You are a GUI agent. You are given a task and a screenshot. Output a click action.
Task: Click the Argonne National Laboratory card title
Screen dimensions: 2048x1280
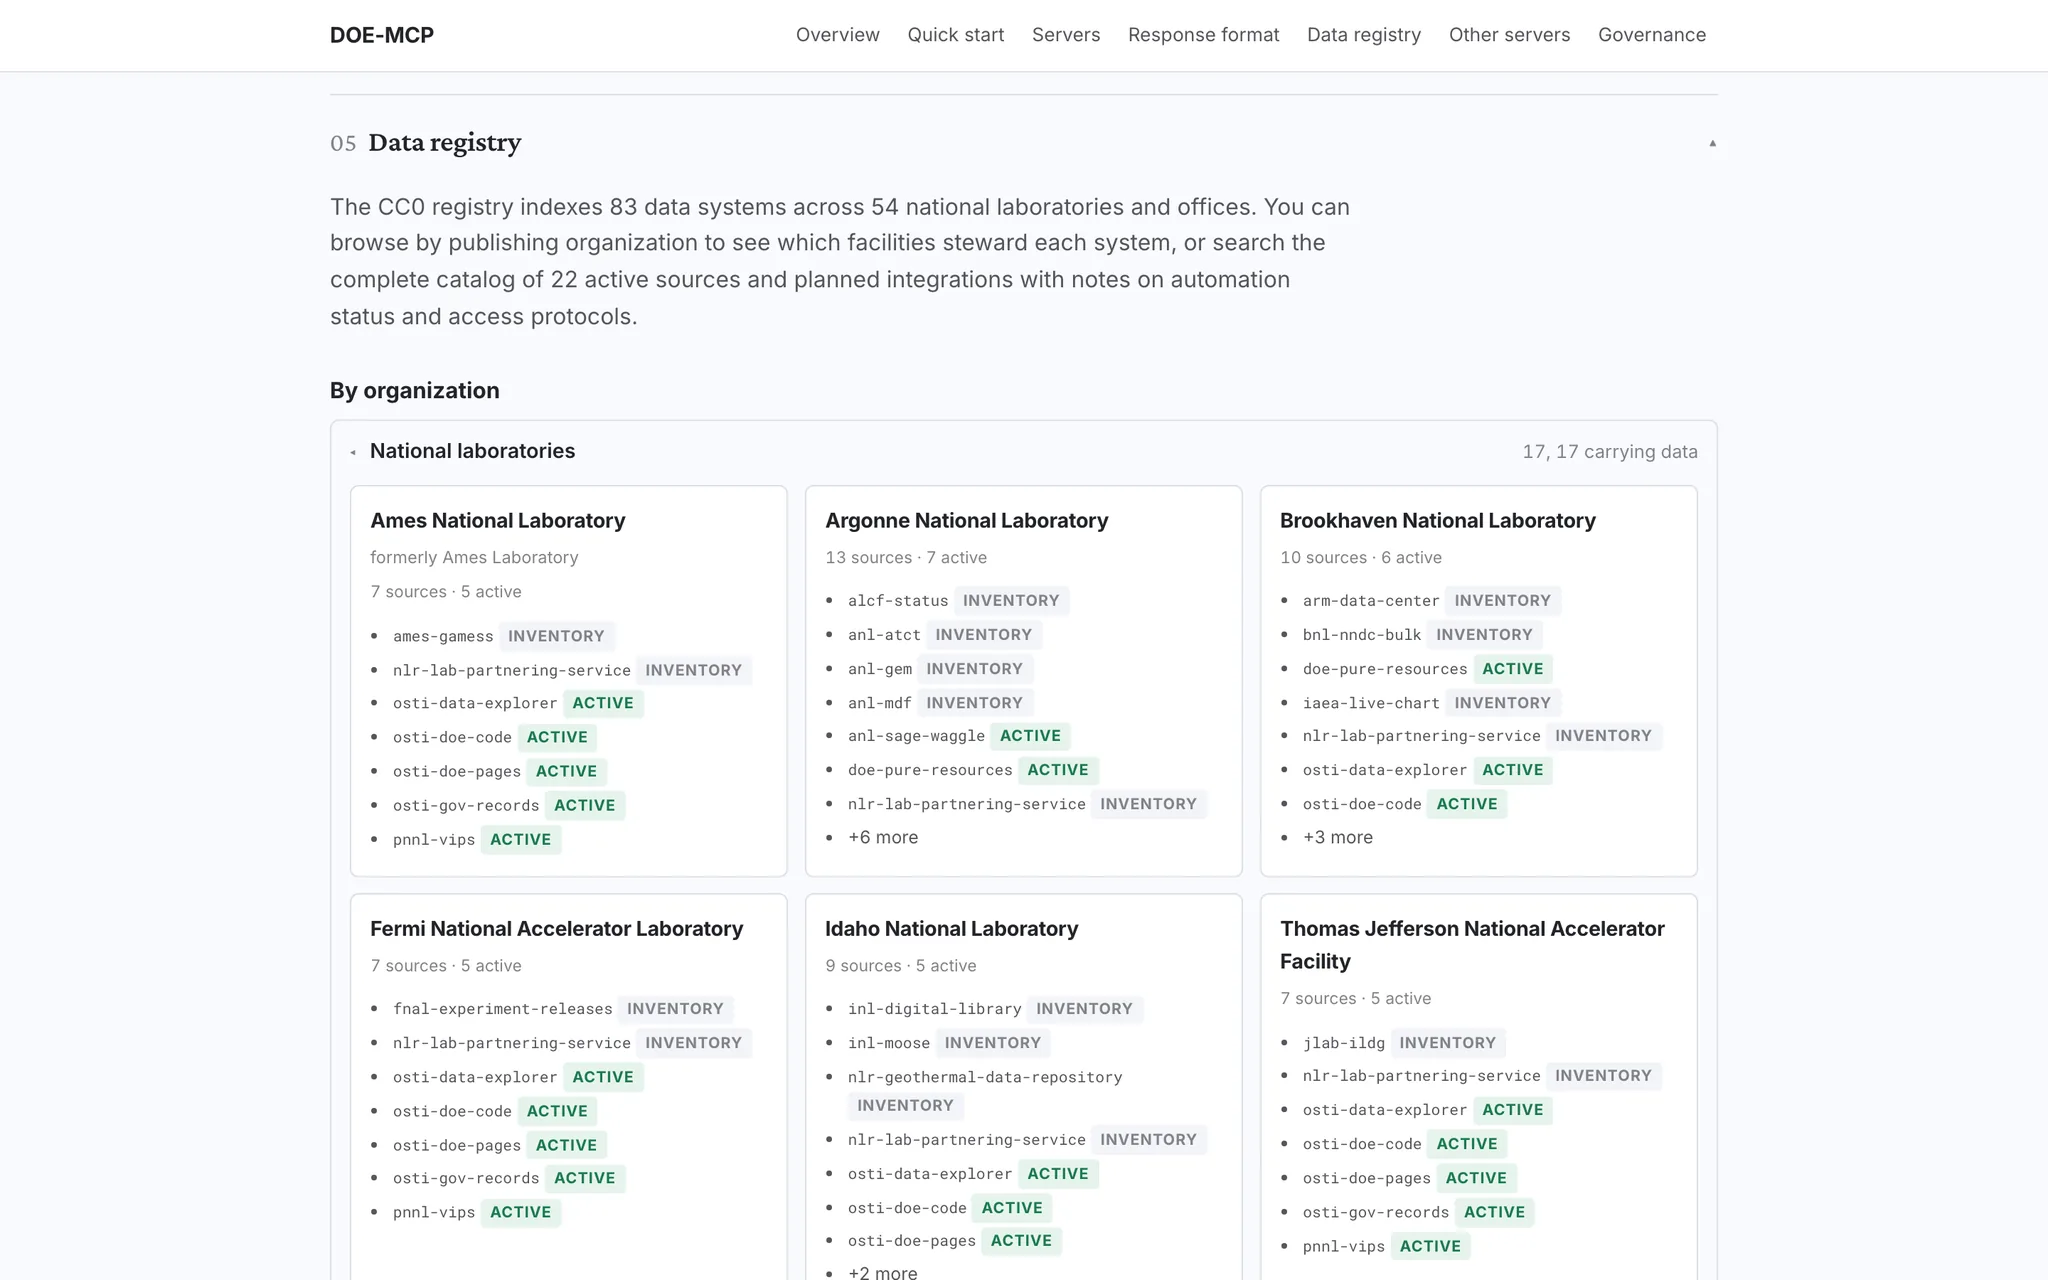point(967,521)
